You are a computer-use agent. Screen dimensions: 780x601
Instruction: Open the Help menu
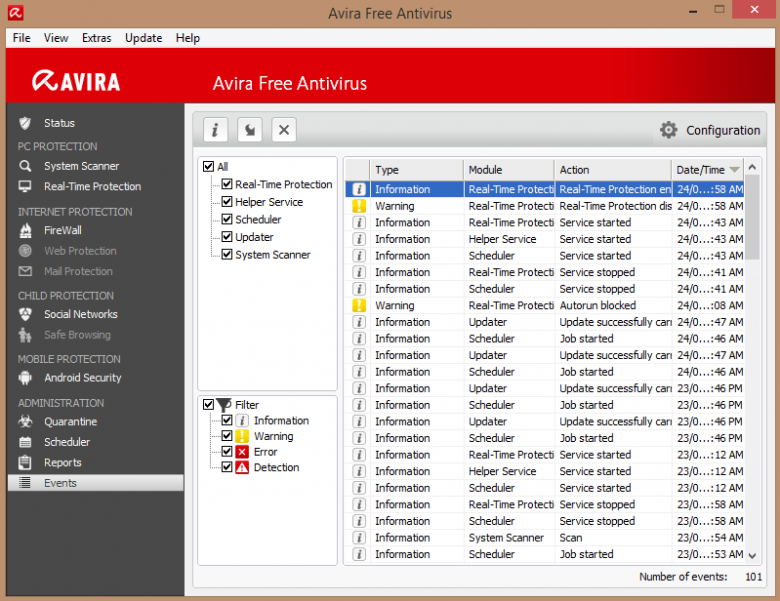click(188, 38)
